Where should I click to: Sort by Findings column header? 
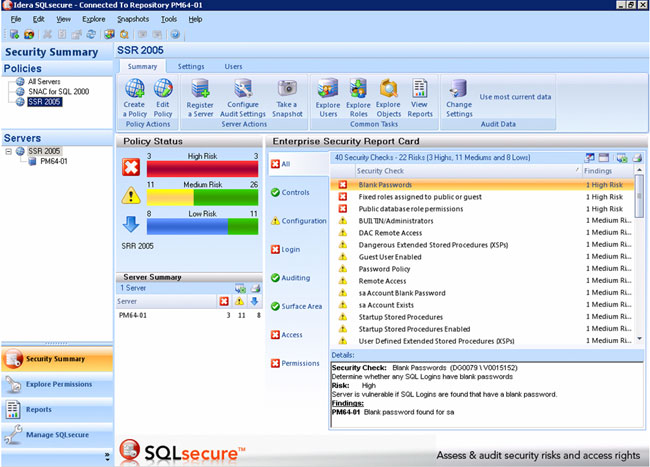[x=607, y=171]
